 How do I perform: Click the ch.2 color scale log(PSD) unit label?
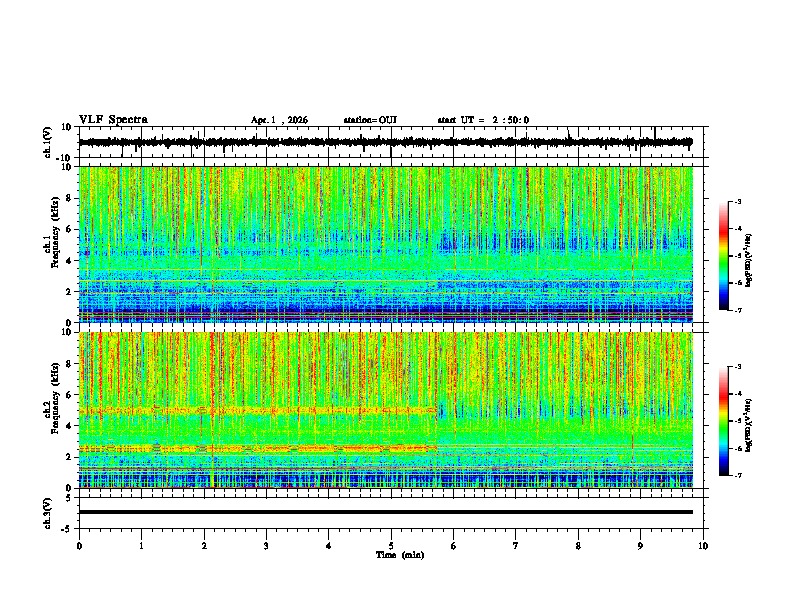[749, 425]
